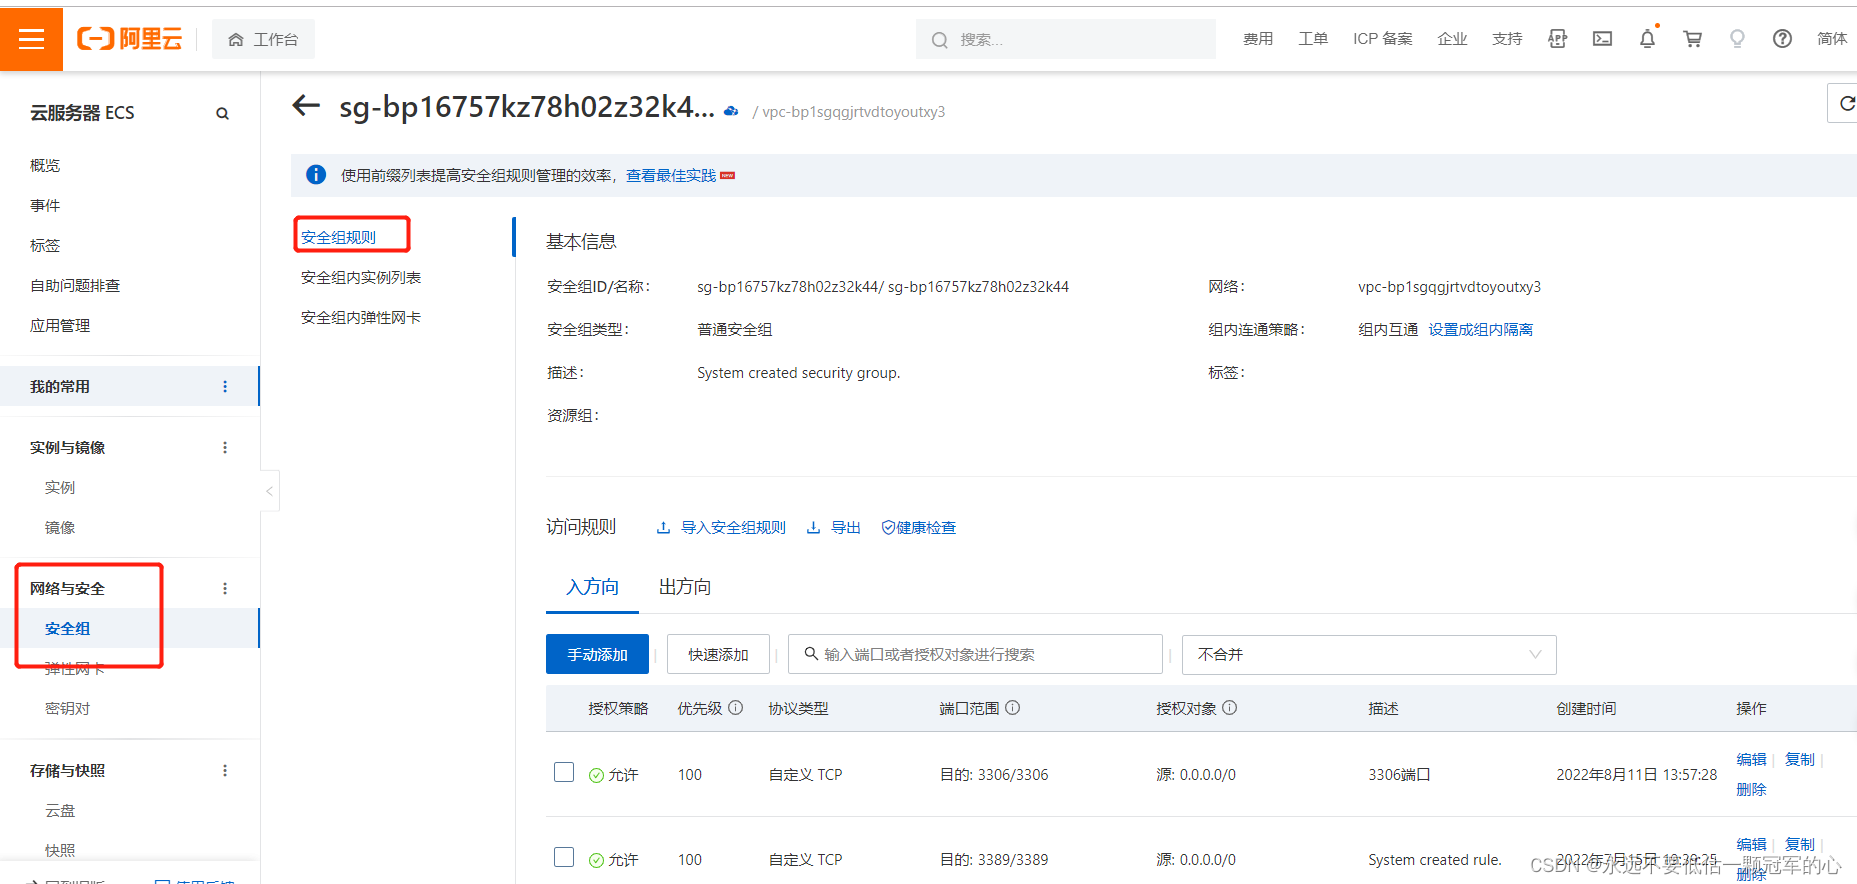Select 云盘 in the sidebar
Image resolution: width=1857 pixels, height=884 pixels.
pyautogui.click(x=60, y=810)
